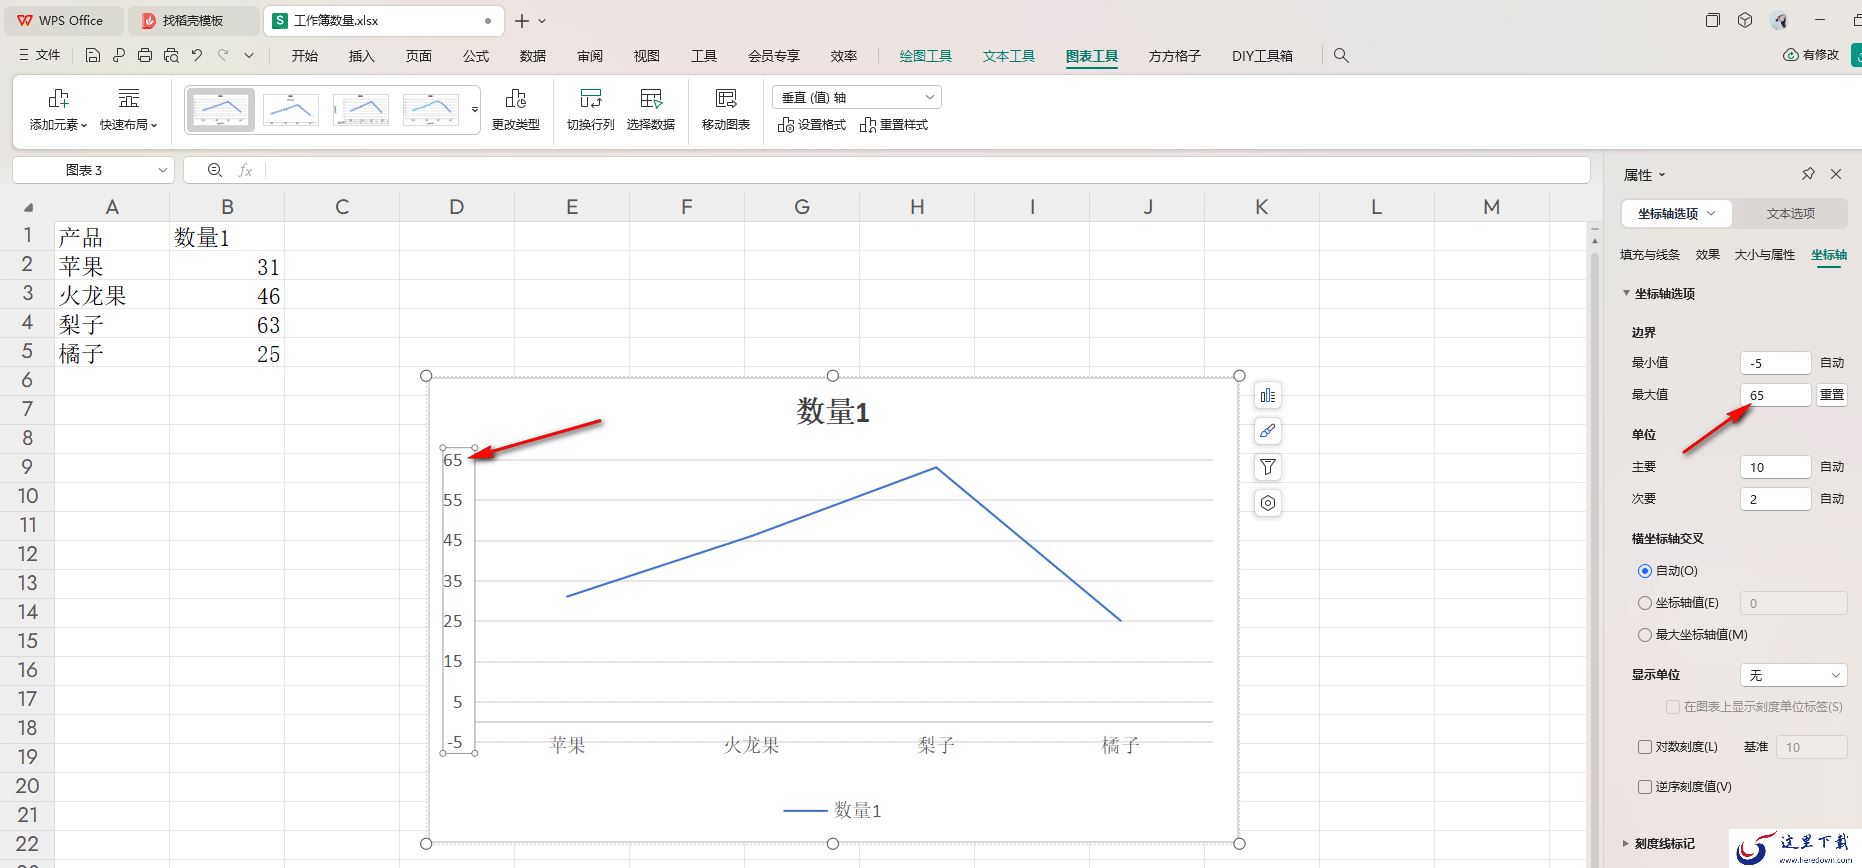Click 移动图表 move chart
Viewport: 1862px width, 868px height.
[x=726, y=110]
